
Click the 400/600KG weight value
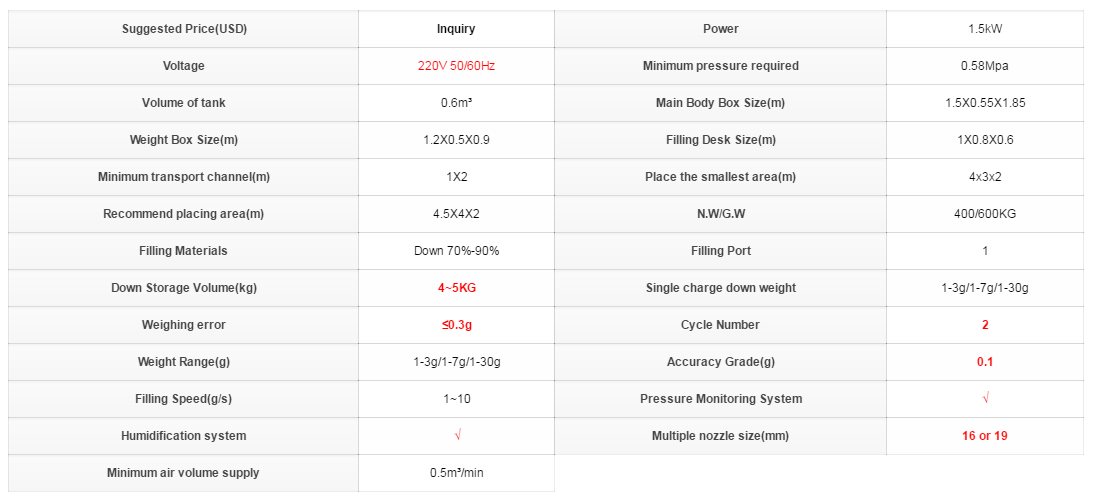click(985, 214)
